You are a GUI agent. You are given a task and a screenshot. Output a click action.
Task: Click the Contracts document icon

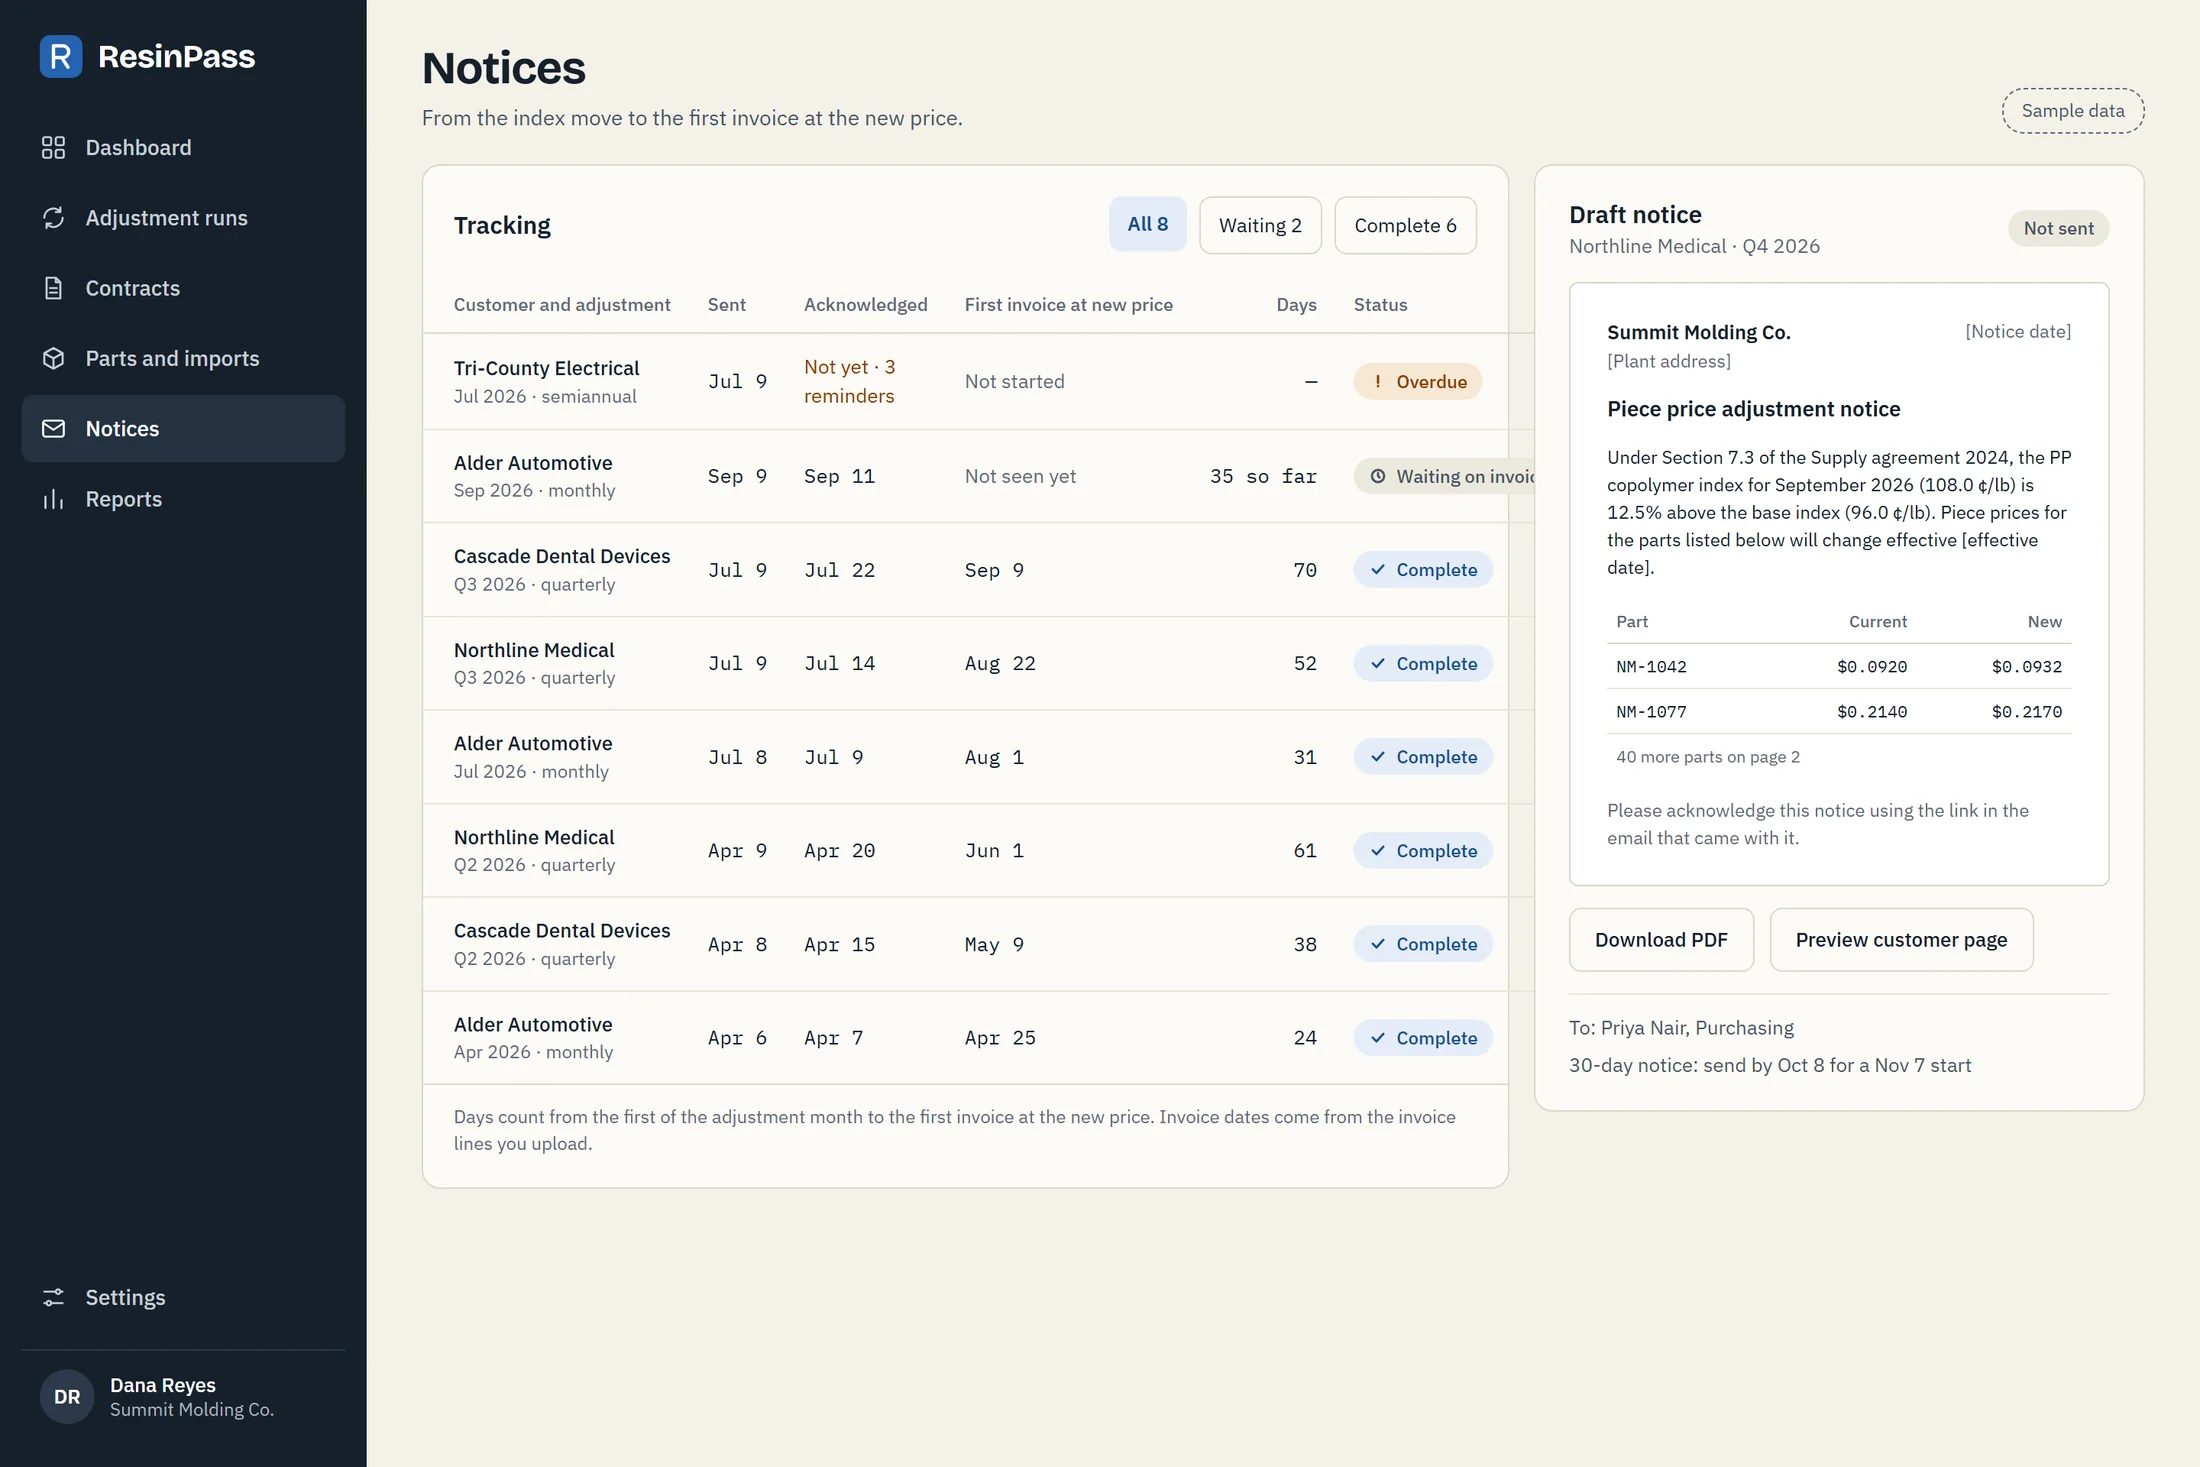click(x=53, y=288)
